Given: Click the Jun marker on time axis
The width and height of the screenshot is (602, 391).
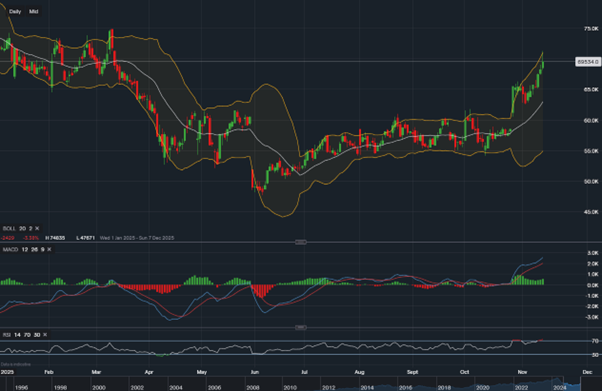Looking at the screenshot, I should tap(254, 372).
